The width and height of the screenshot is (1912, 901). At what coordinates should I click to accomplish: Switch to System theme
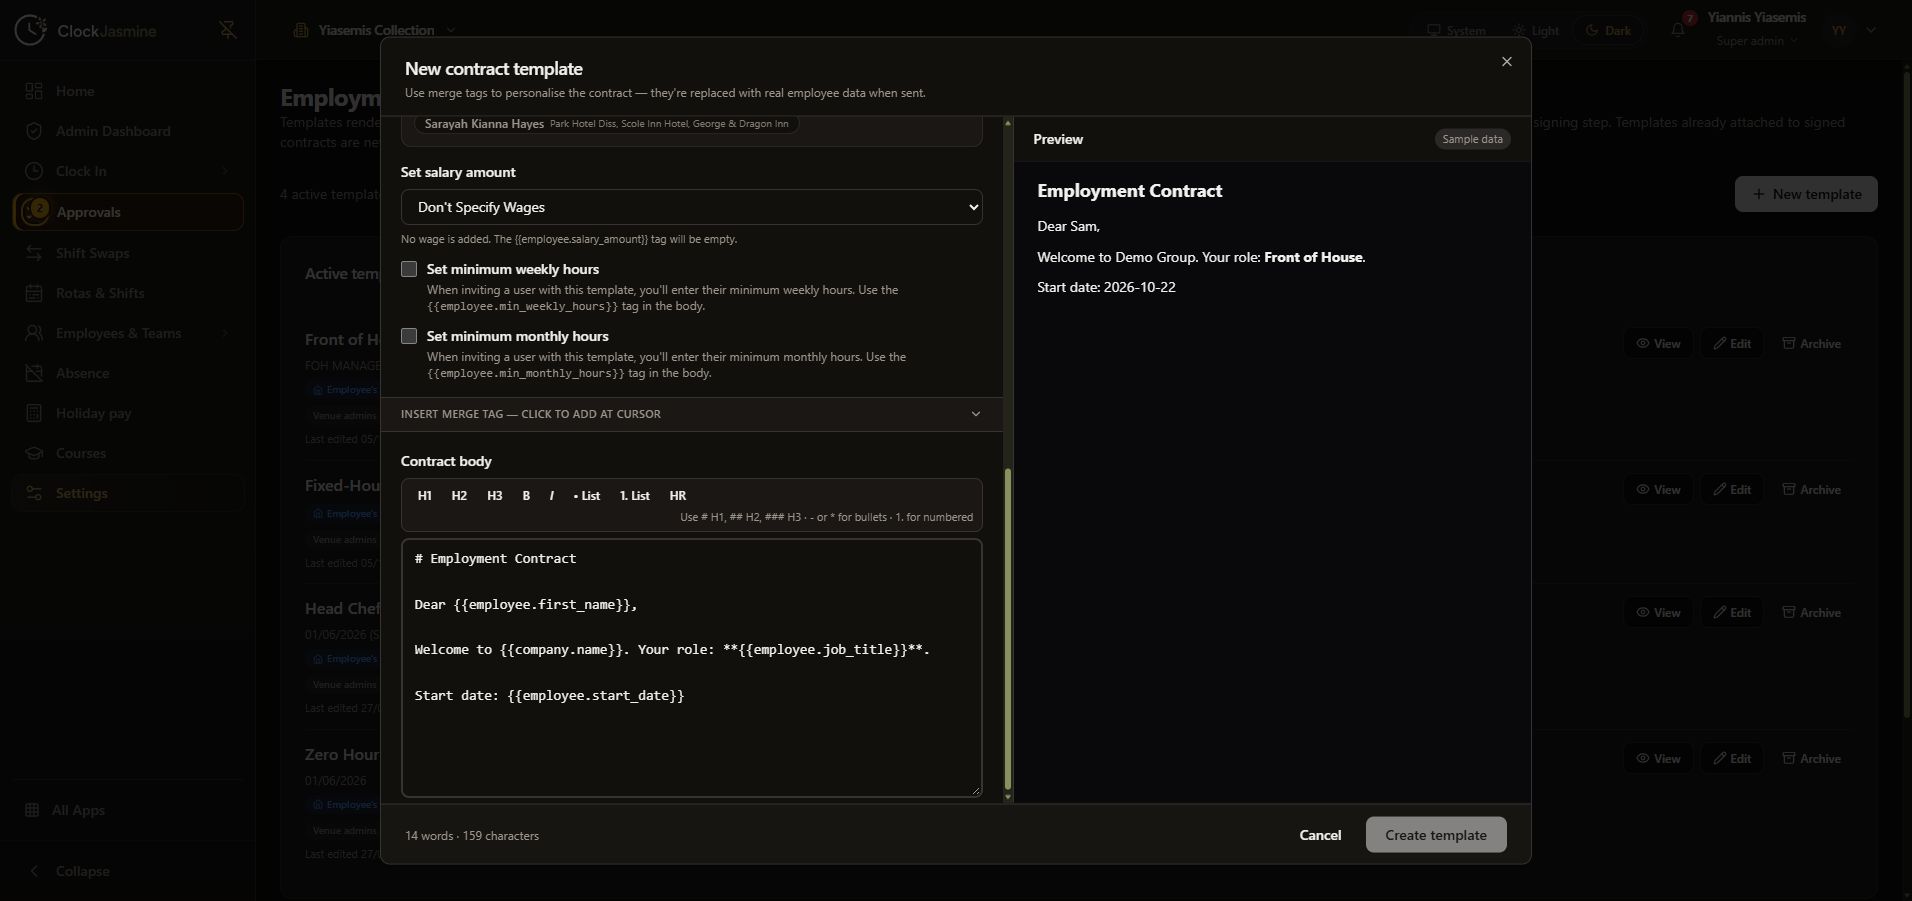[x=1456, y=31]
